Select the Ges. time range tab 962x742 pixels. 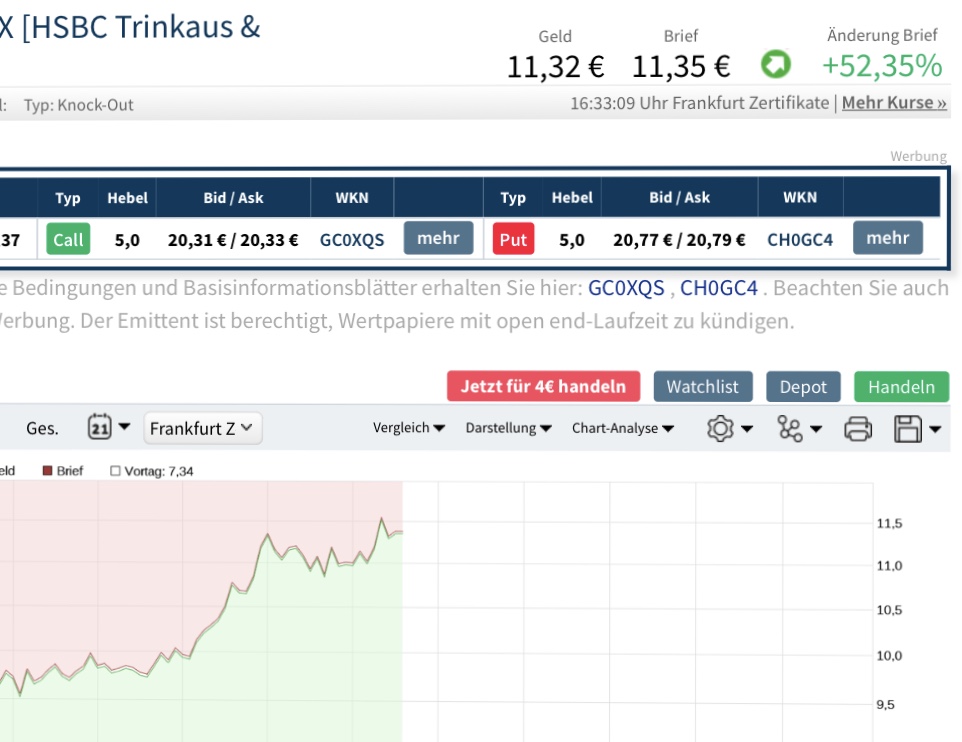point(42,428)
